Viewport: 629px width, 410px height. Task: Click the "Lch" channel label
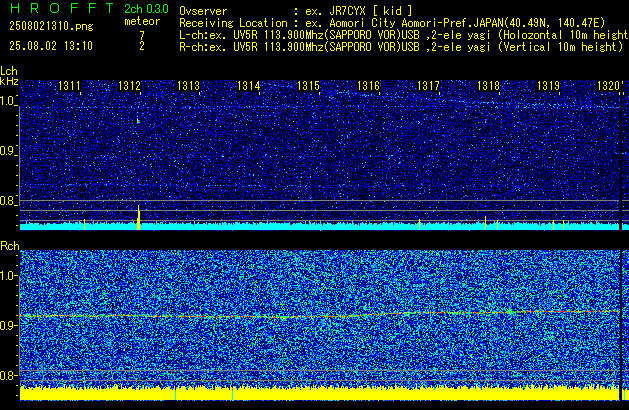(9, 71)
